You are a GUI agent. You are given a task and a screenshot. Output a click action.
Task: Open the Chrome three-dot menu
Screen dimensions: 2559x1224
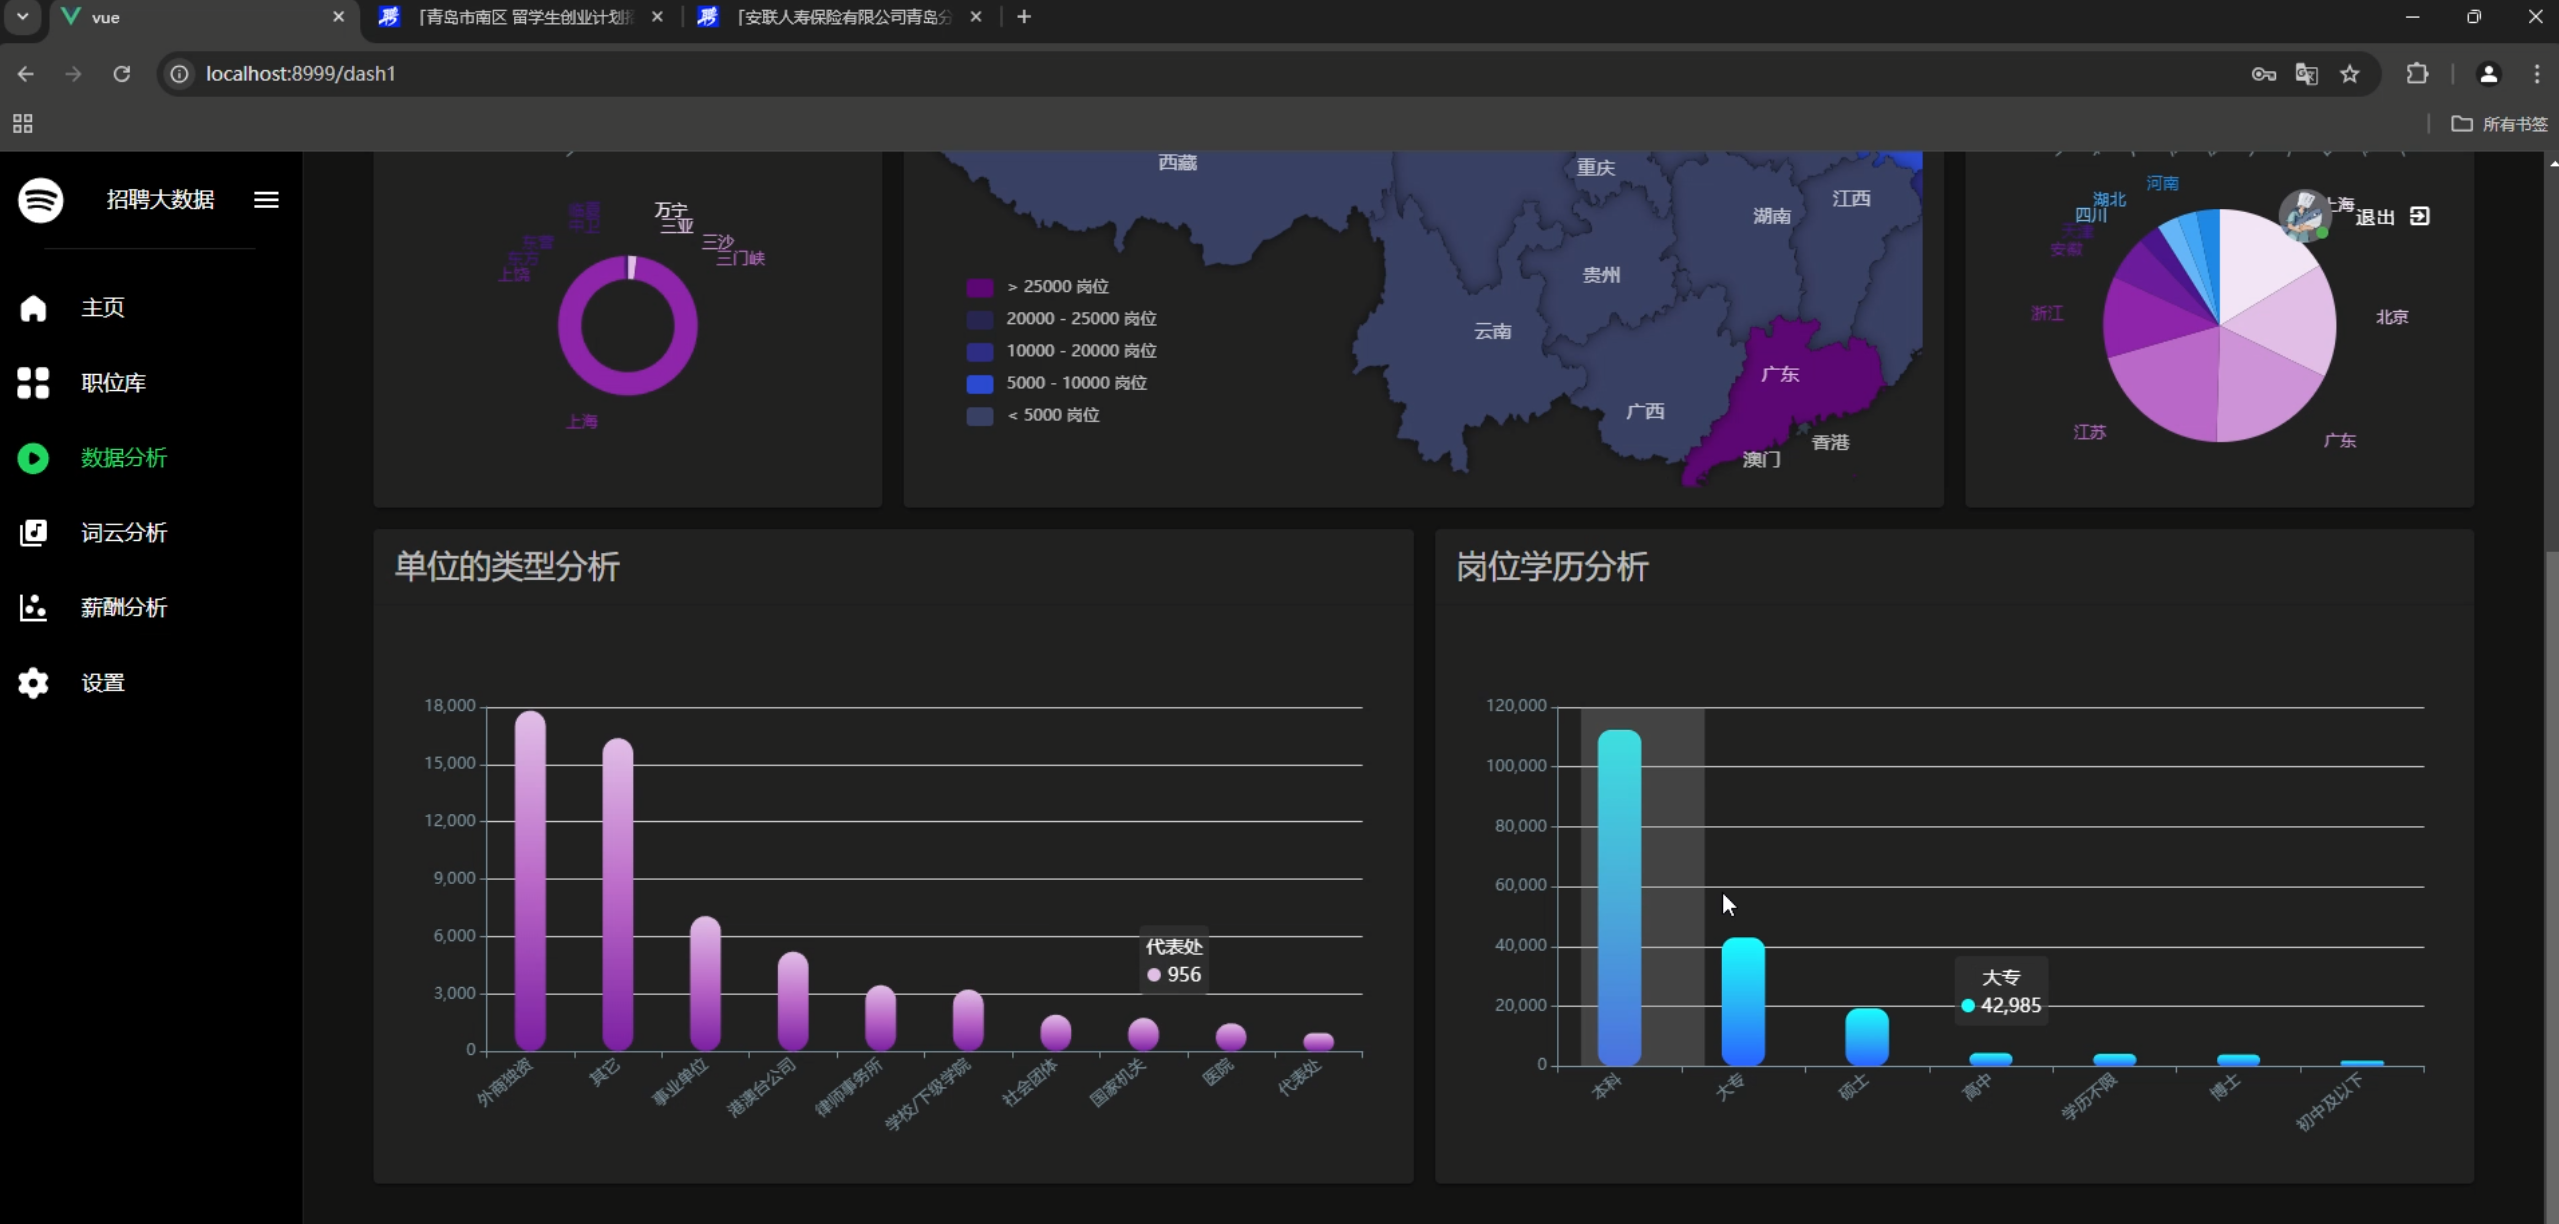[x=2537, y=74]
